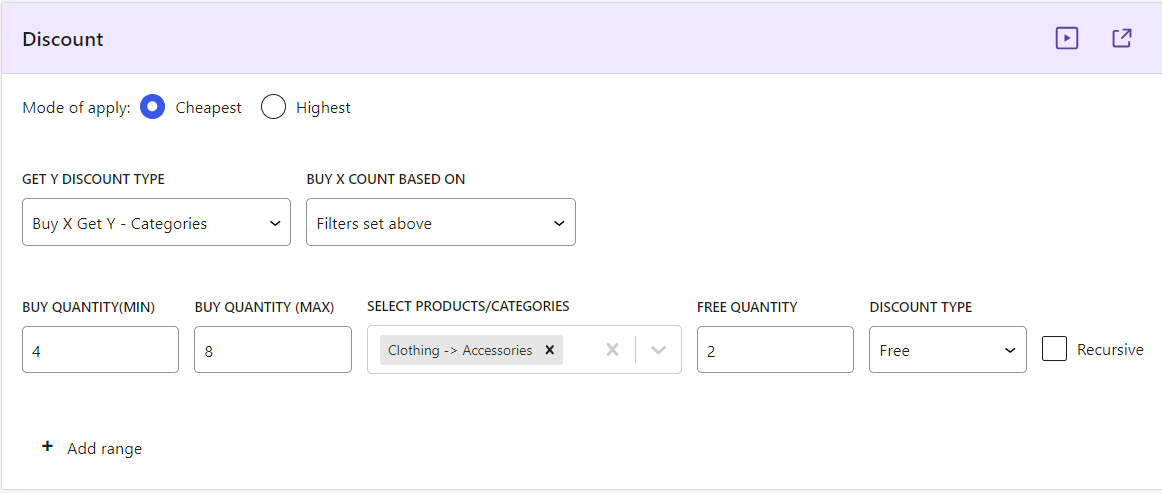The height and width of the screenshot is (494, 1162).
Task: Select the Highest mode radio button
Action: coord(273,107)
